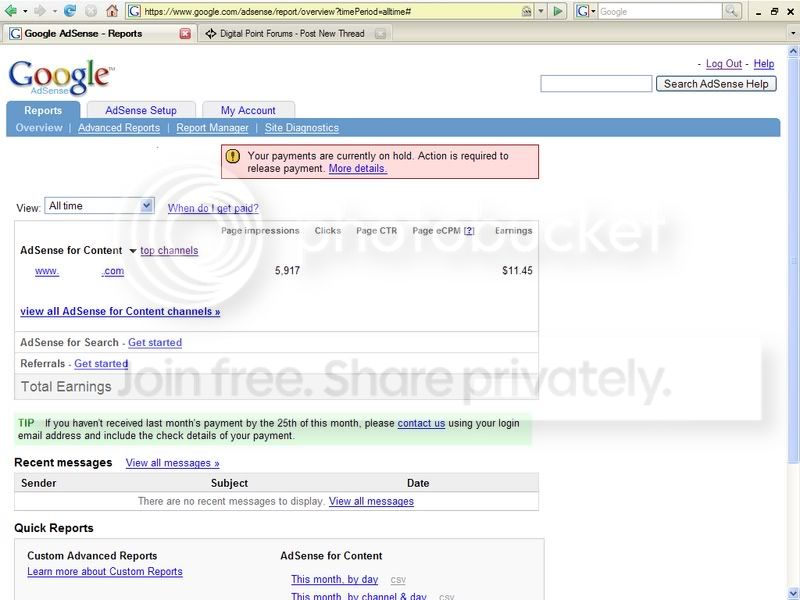Open Report Manager link
800x600 pixels.
pos(212,128)
